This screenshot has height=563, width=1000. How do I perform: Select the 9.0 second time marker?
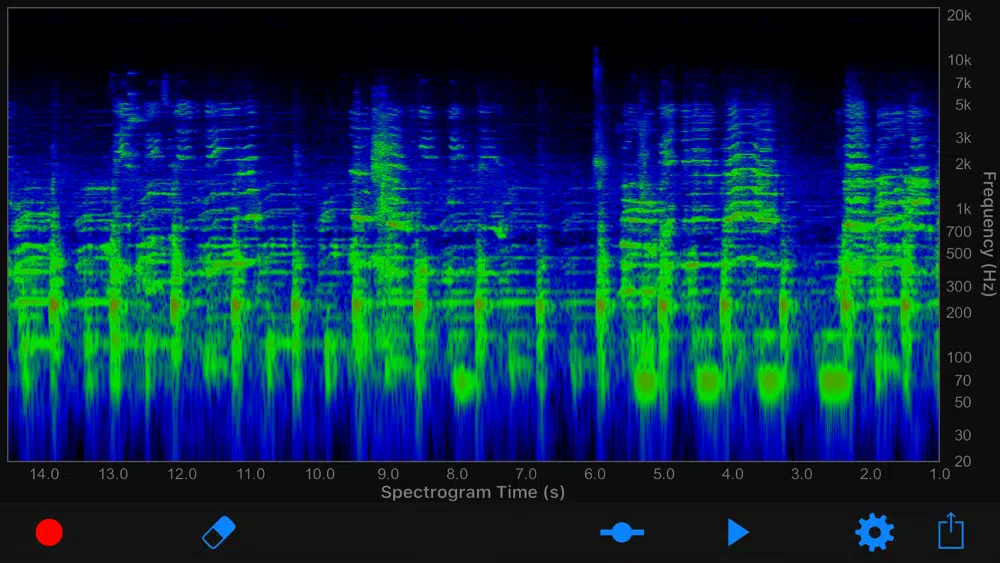click(388, 474)
